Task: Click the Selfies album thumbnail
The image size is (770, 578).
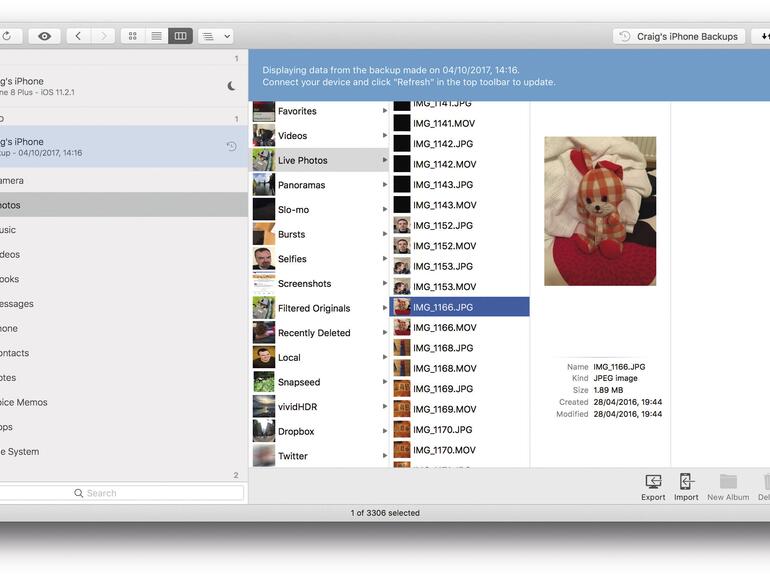Action: coord(264,259)
